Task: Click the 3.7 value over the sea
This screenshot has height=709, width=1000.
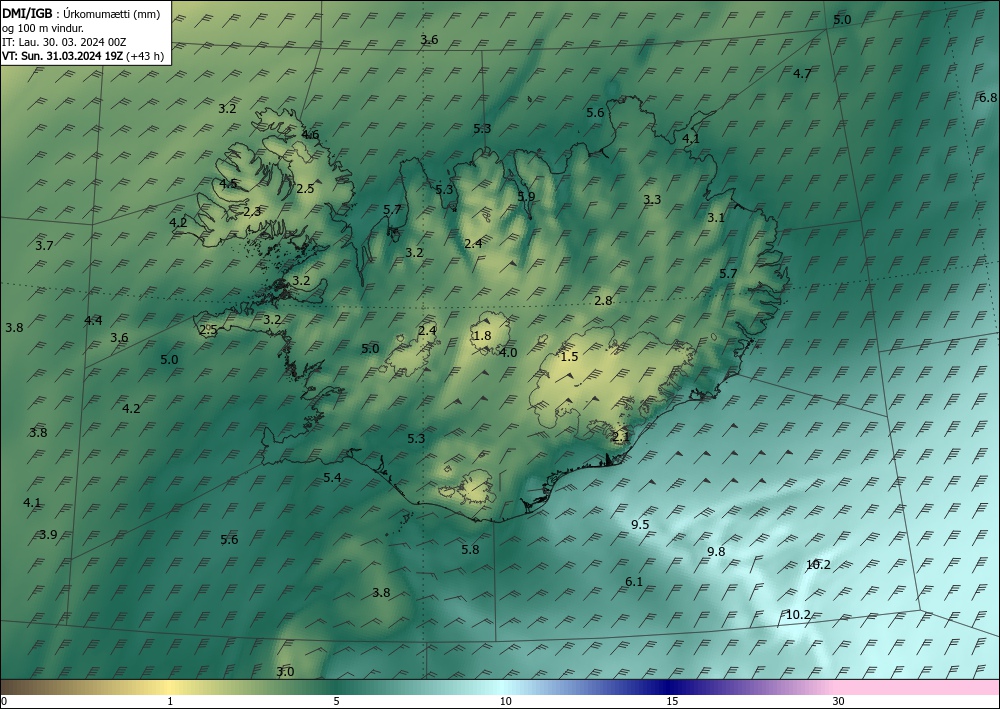Action: coord(44,245)
